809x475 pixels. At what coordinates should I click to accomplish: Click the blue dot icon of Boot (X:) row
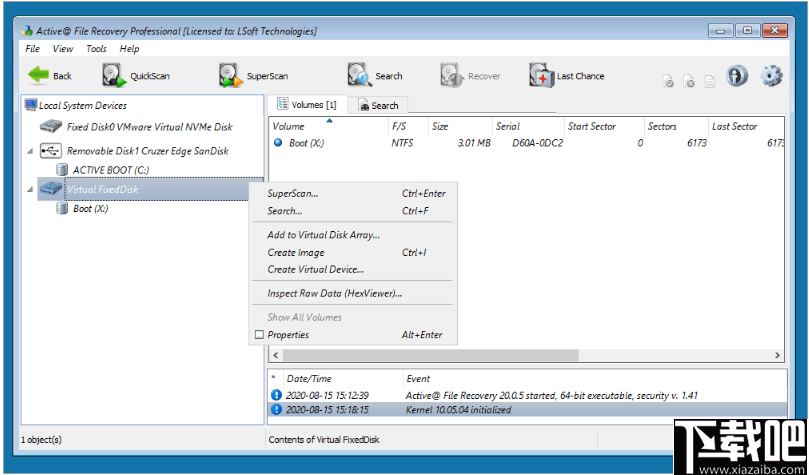click(x=278, y=143)
